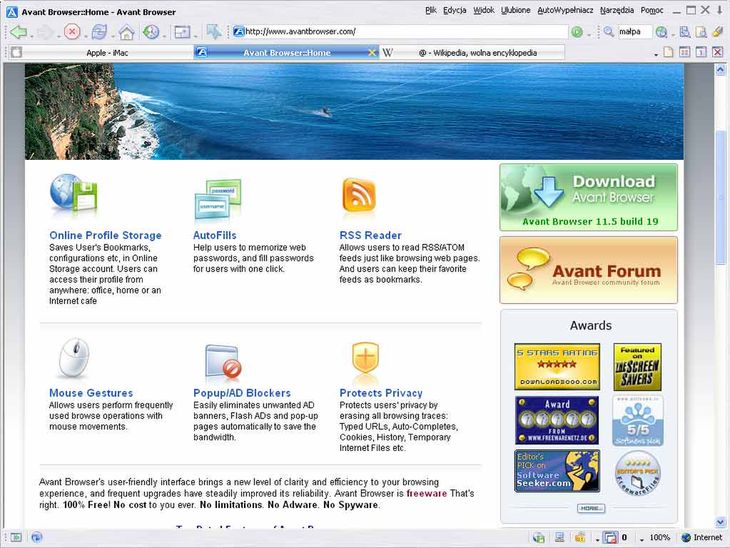Click the freeware link in the paragraph

(x=426, y=493)
